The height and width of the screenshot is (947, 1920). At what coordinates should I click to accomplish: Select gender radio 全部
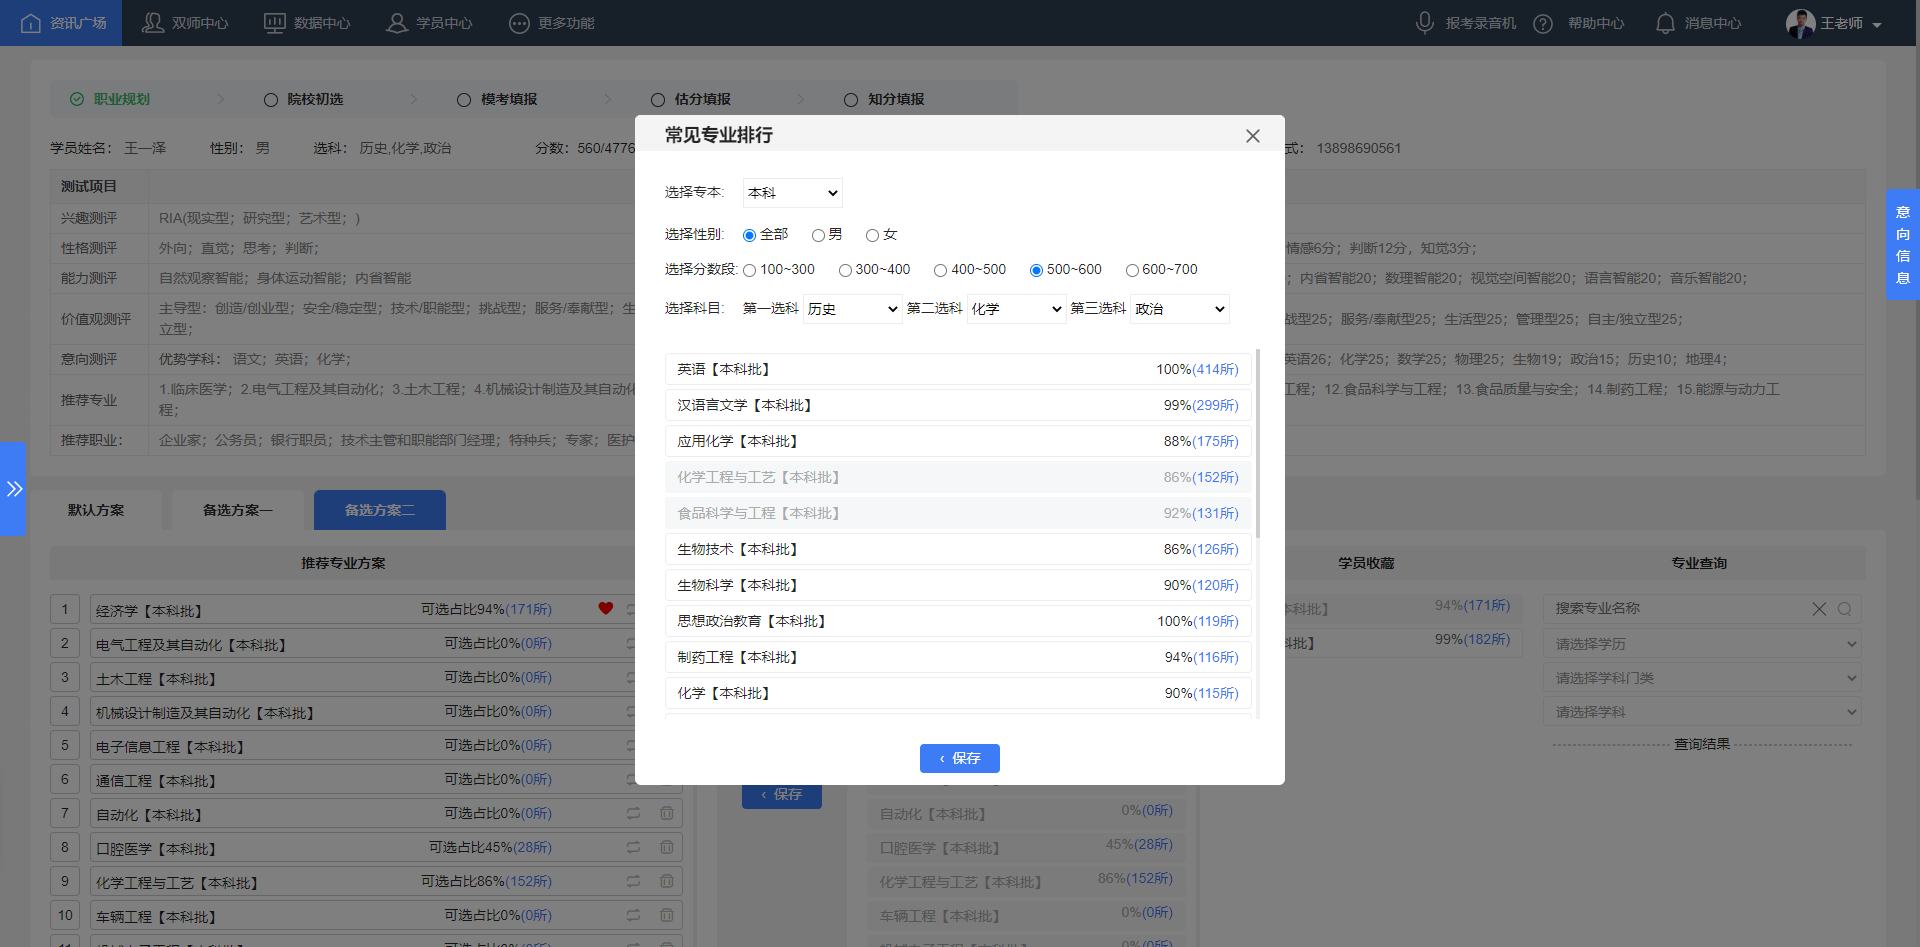(749, 235)
